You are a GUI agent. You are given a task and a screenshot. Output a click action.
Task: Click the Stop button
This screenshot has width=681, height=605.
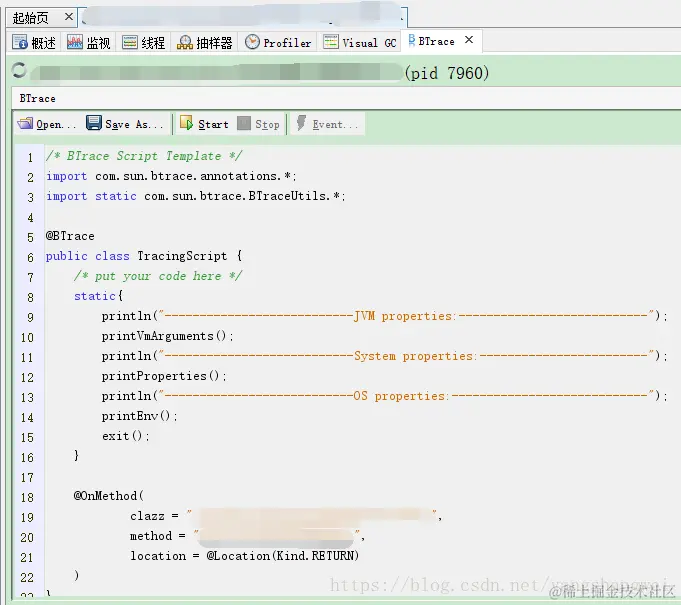point(258,124)
